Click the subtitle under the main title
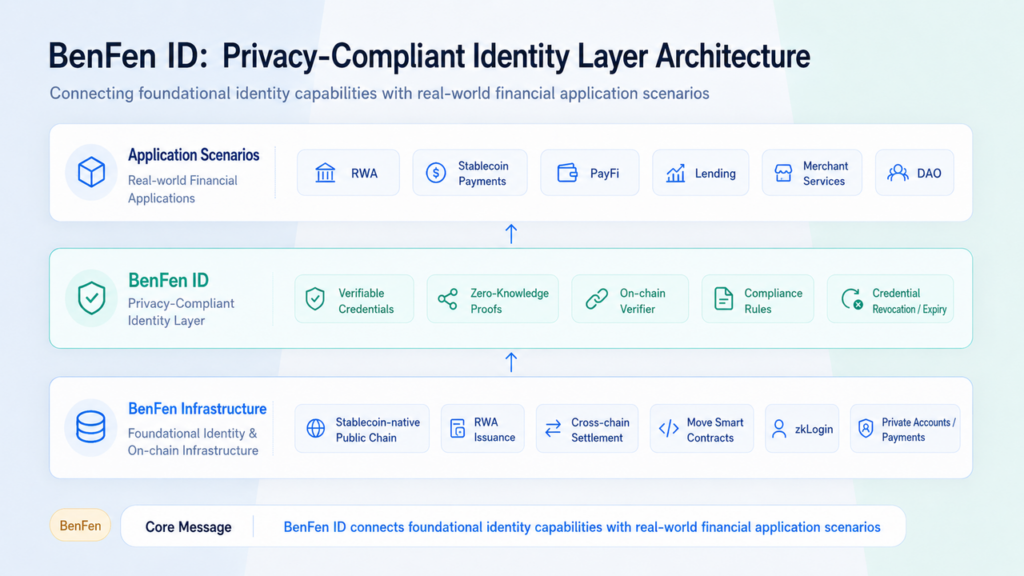Screen dimensions: 1024x576 coord(379,93)
